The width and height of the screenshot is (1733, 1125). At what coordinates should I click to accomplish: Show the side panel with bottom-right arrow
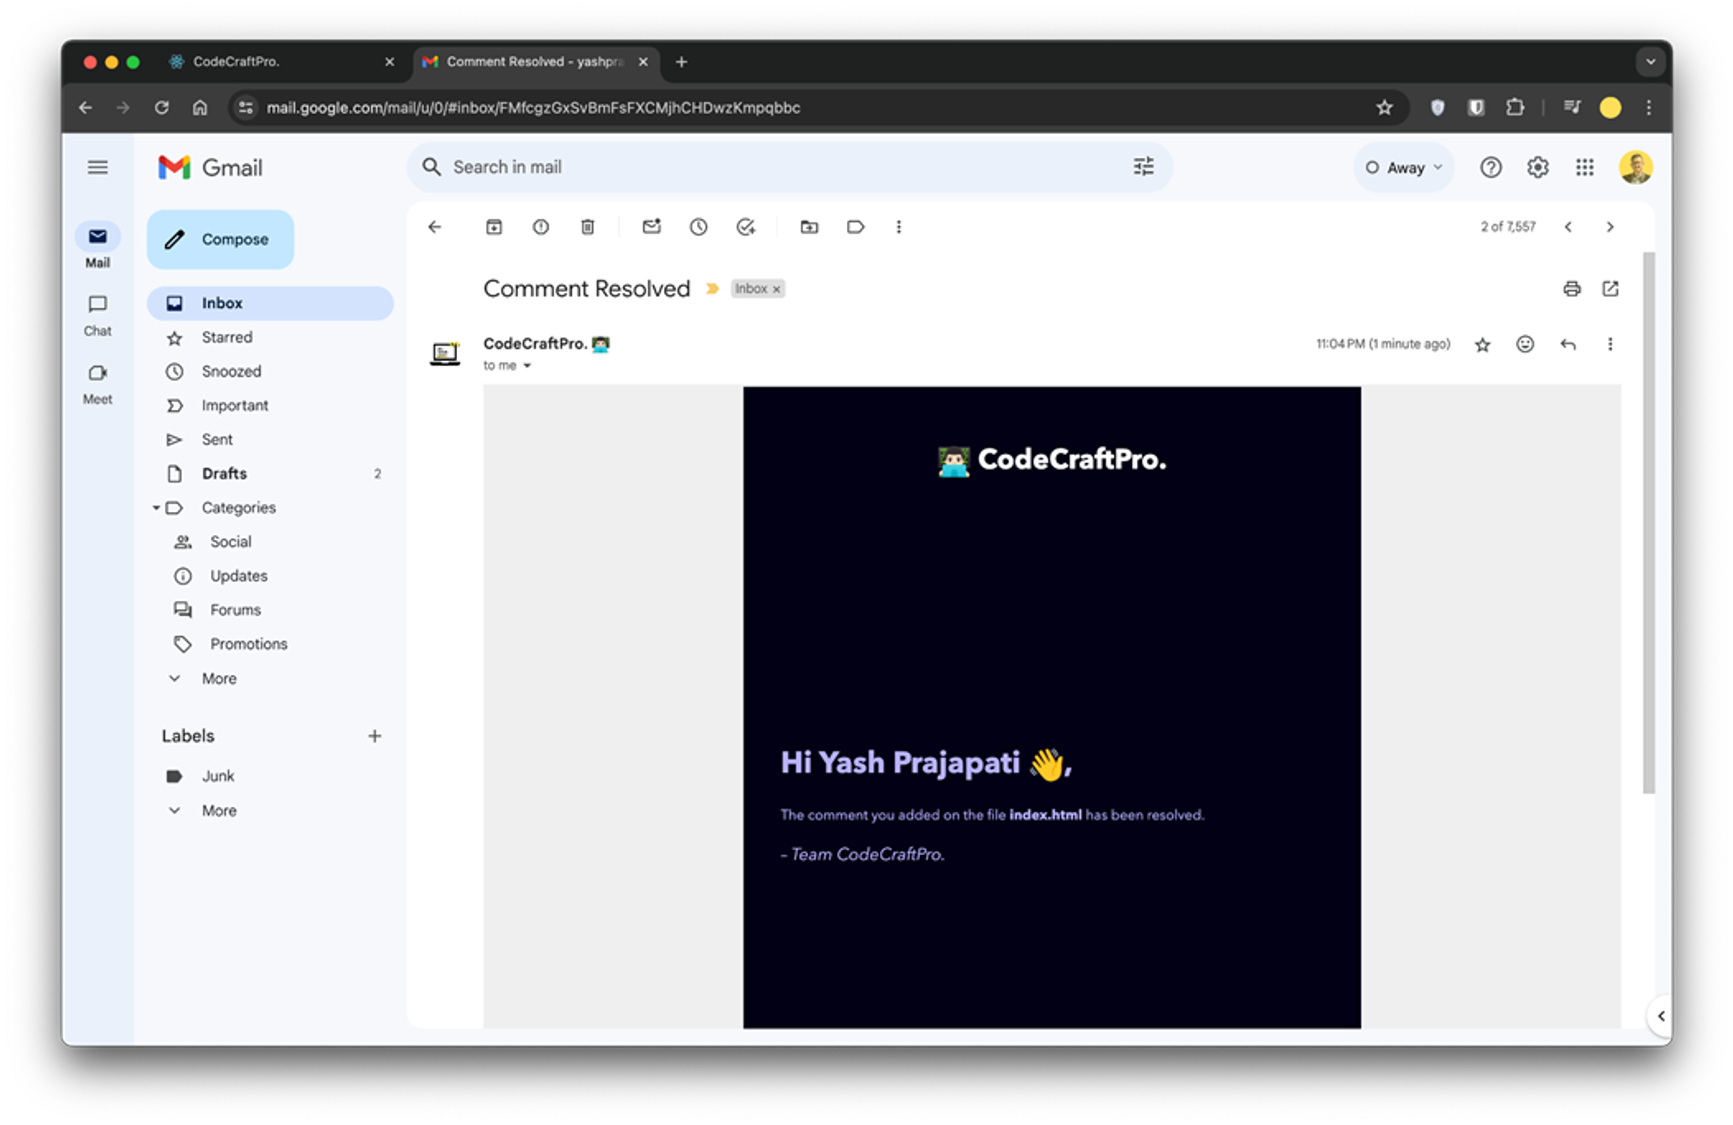tap(1660, 1016)
